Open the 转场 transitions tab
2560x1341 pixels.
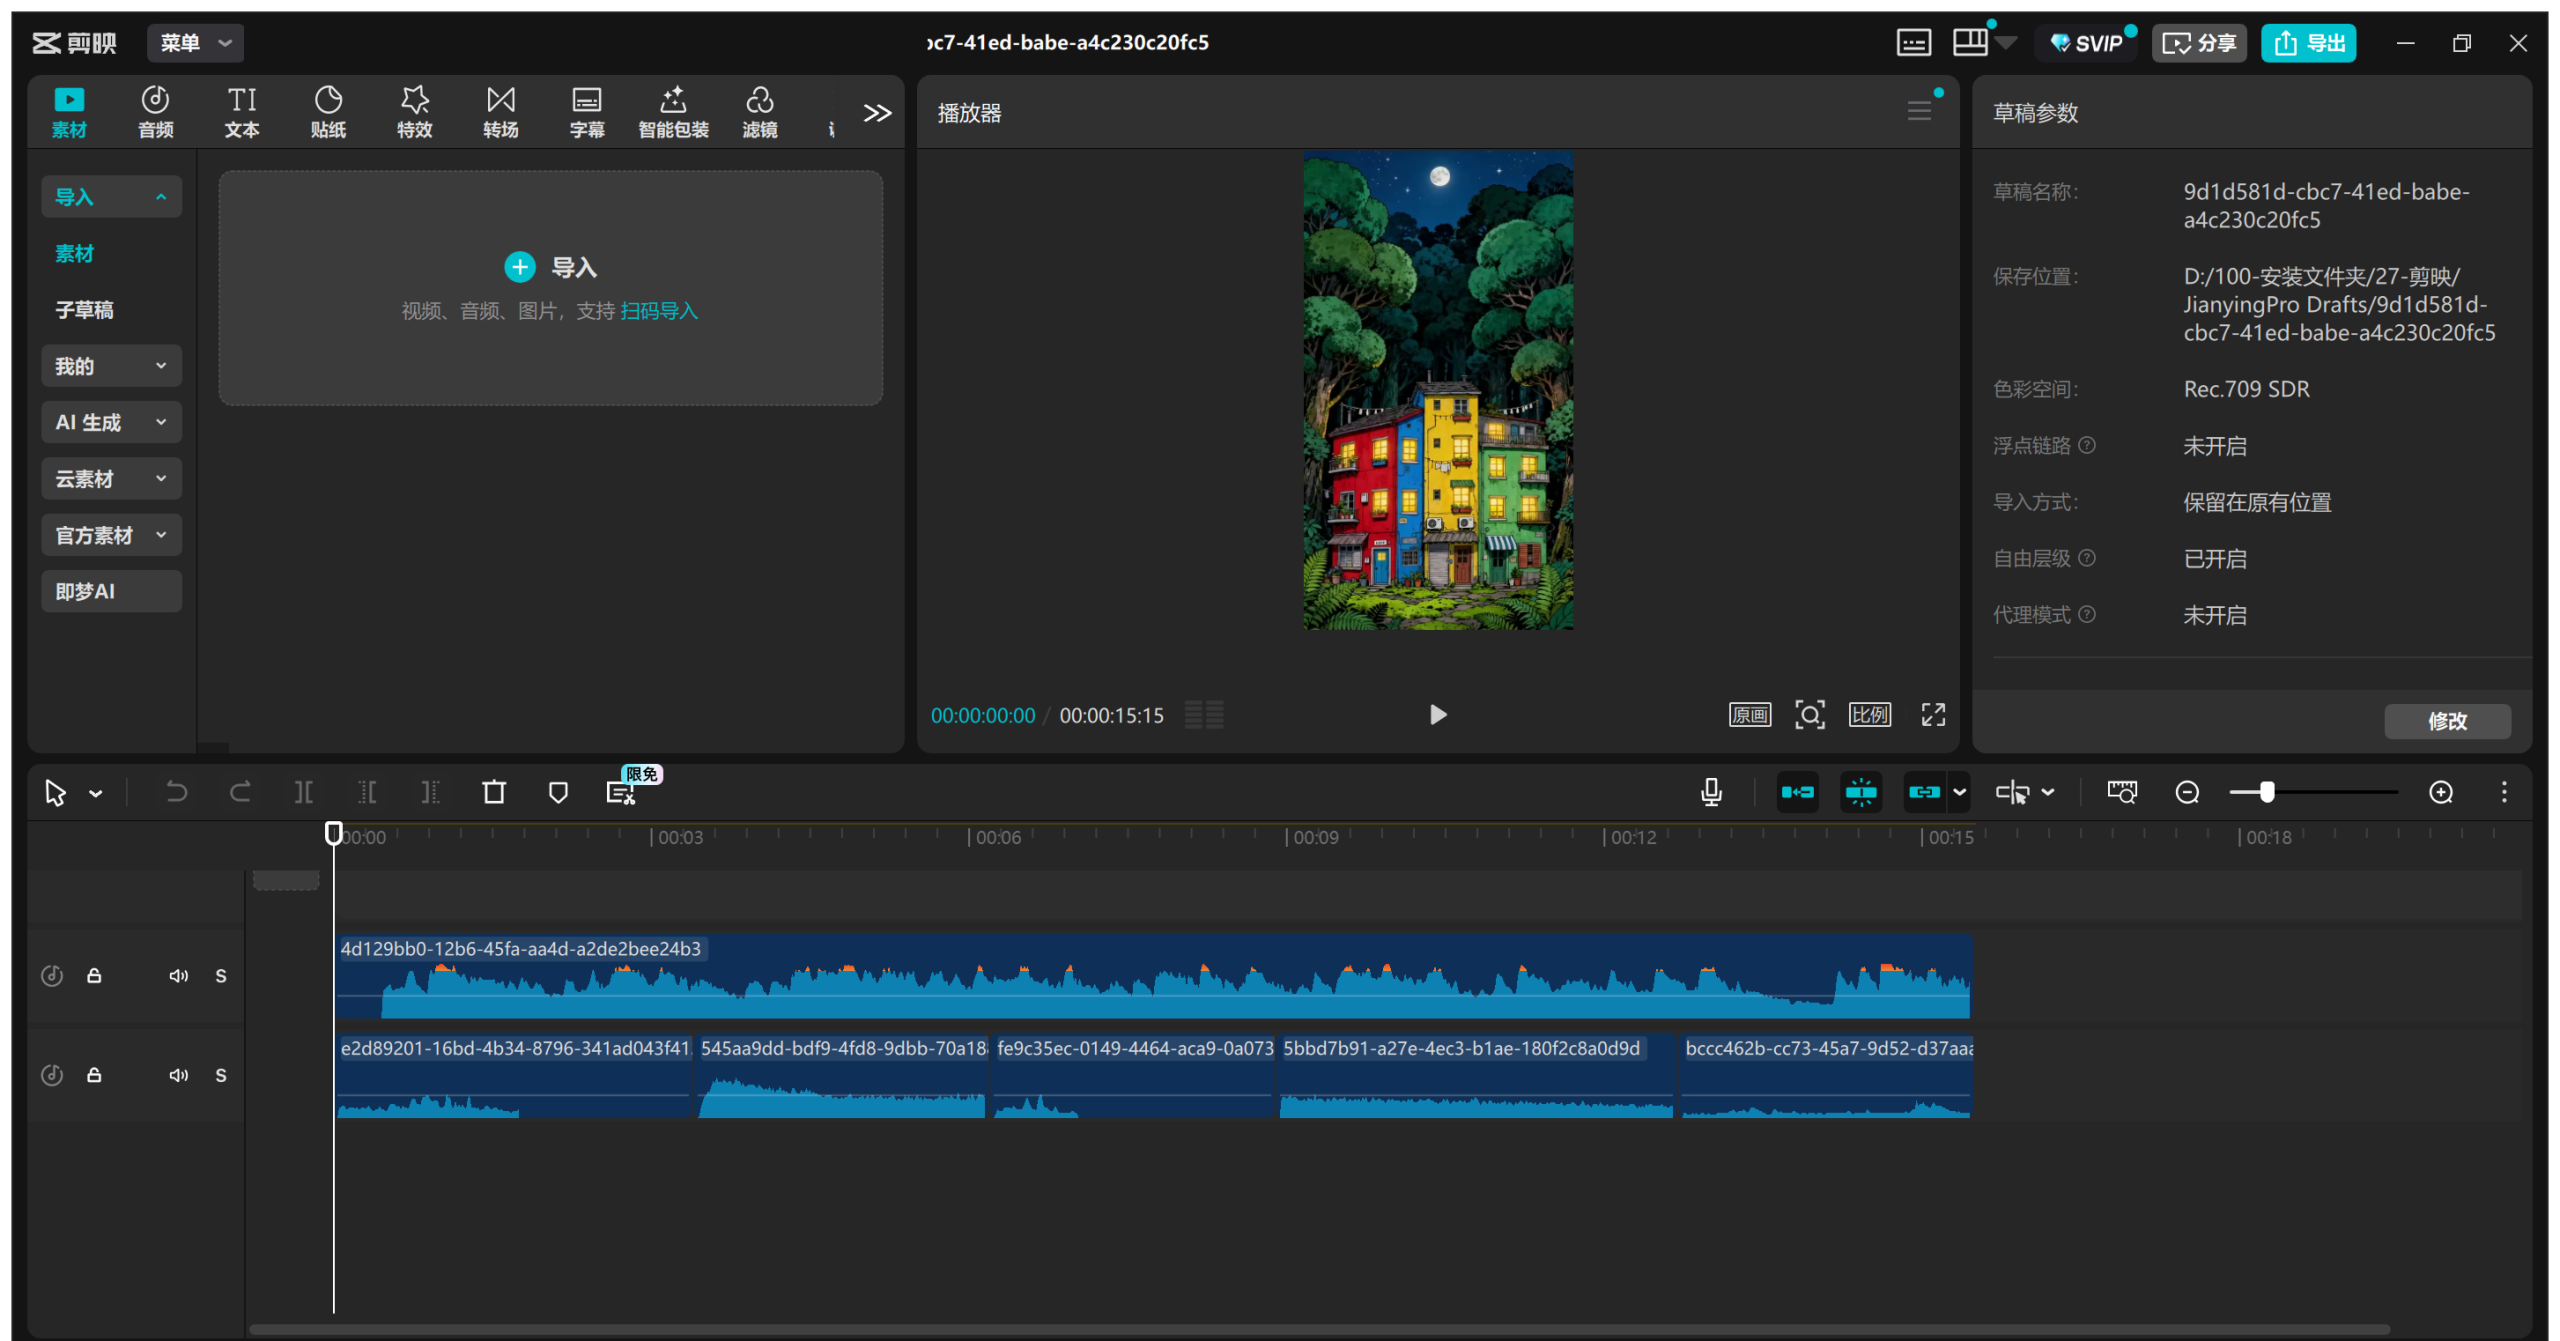[x=500, y=111]
